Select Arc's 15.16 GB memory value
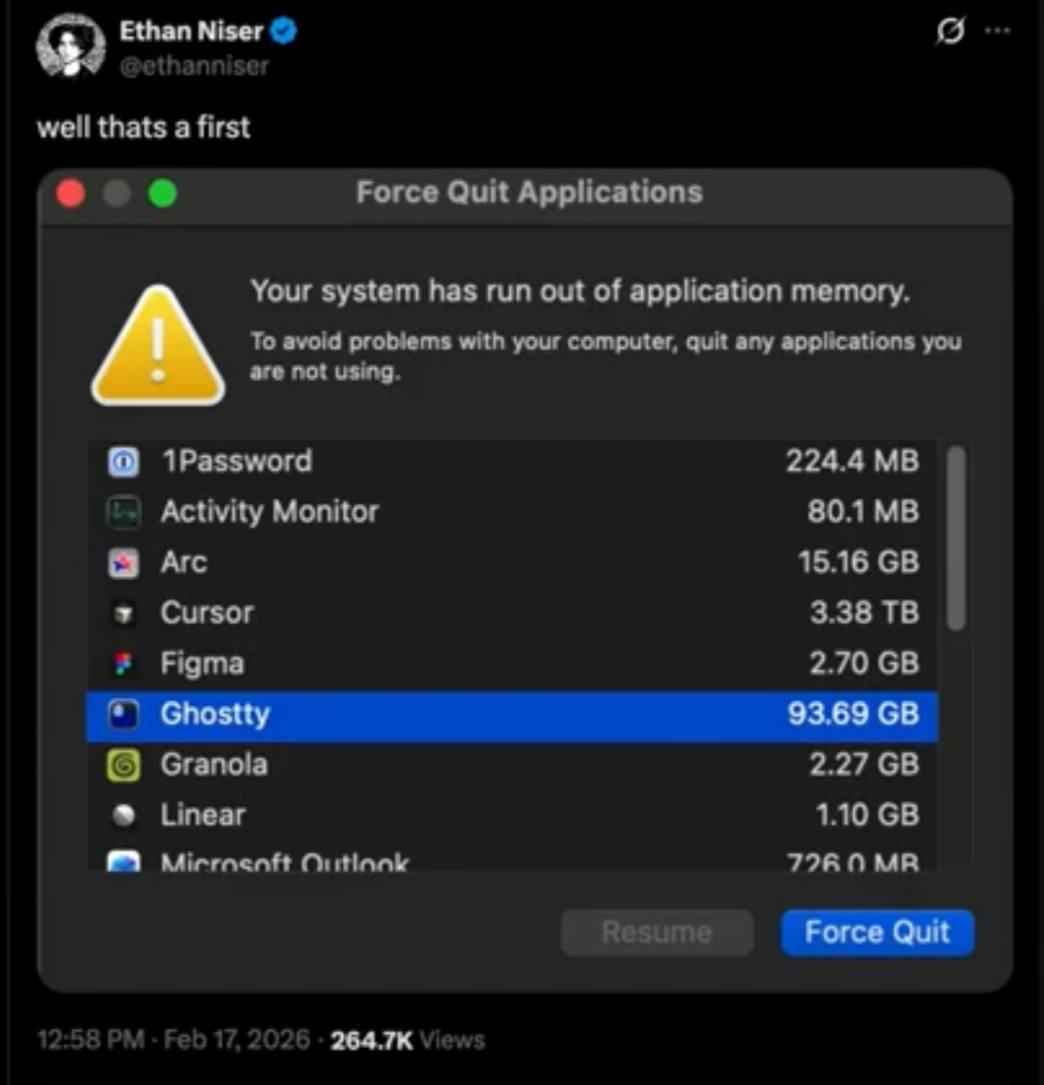The image size is (1044, 1085). (857, 562)
